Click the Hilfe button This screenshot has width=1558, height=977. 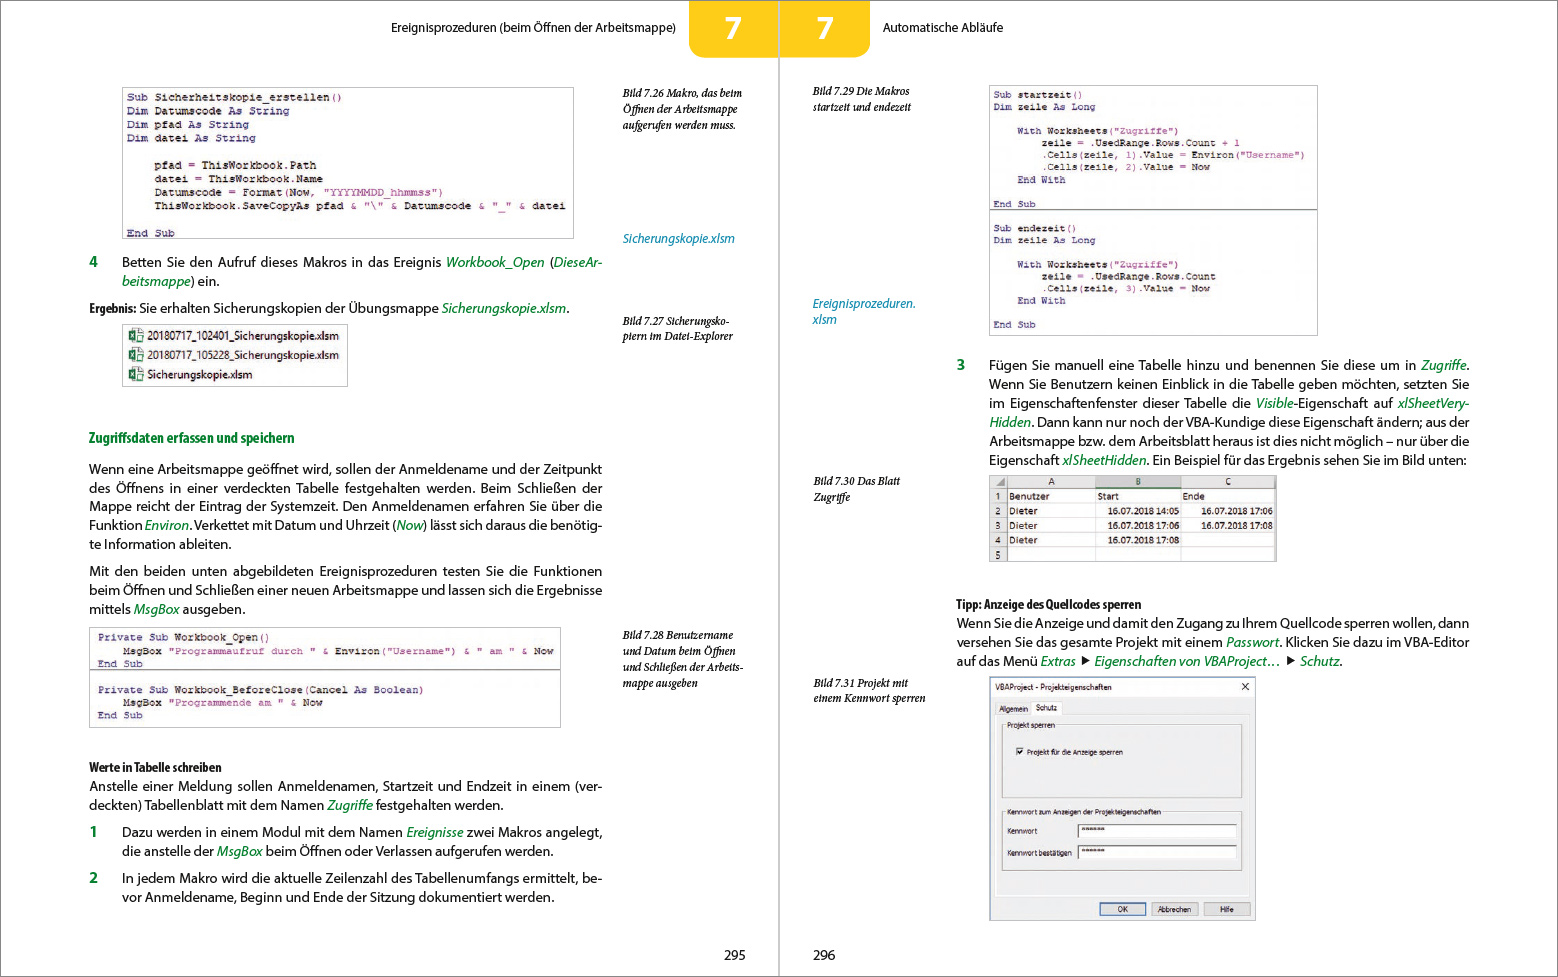1226,909
